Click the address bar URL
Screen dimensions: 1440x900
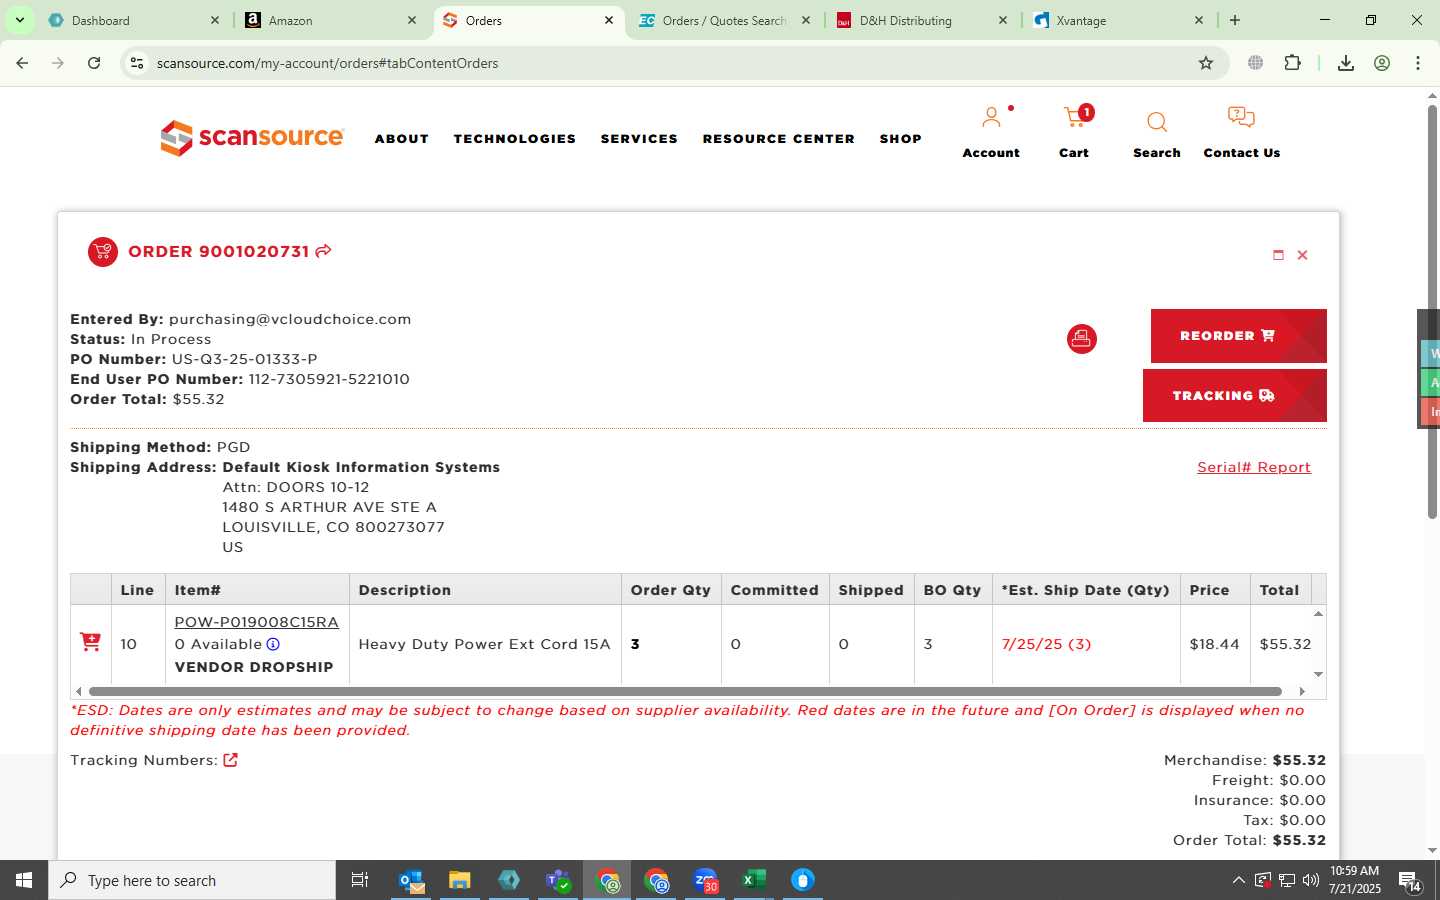click(327, 63)
